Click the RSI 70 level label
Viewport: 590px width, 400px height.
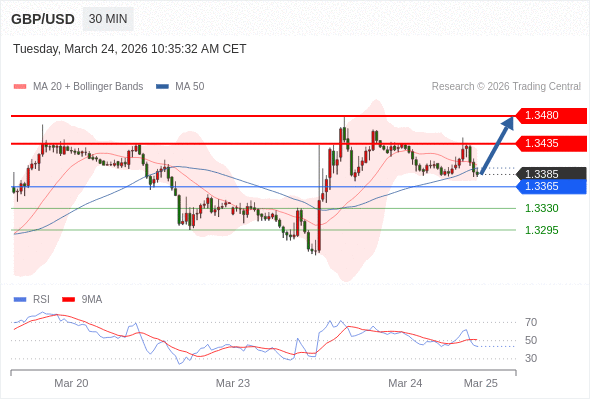[531, 322]
